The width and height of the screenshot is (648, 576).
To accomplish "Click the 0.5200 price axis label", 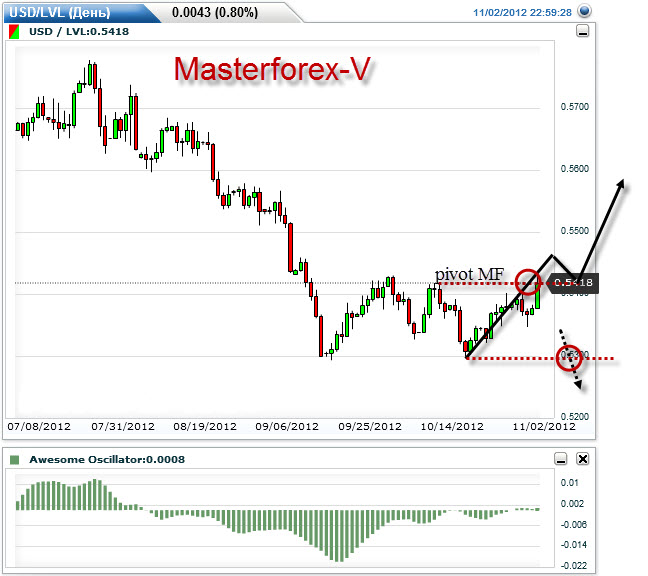I will coord(574,417).
